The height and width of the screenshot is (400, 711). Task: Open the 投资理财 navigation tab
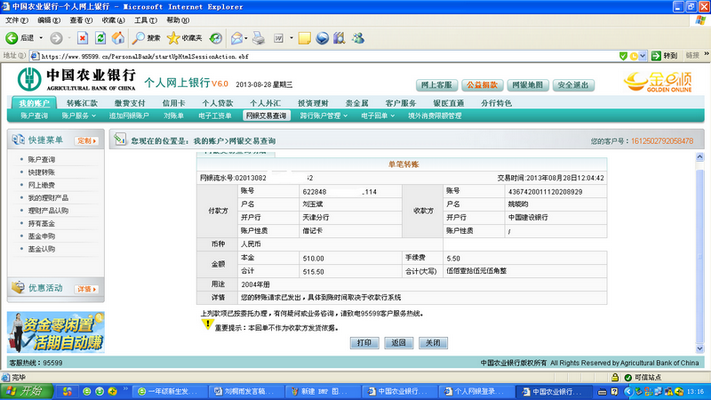coord(314,103)
